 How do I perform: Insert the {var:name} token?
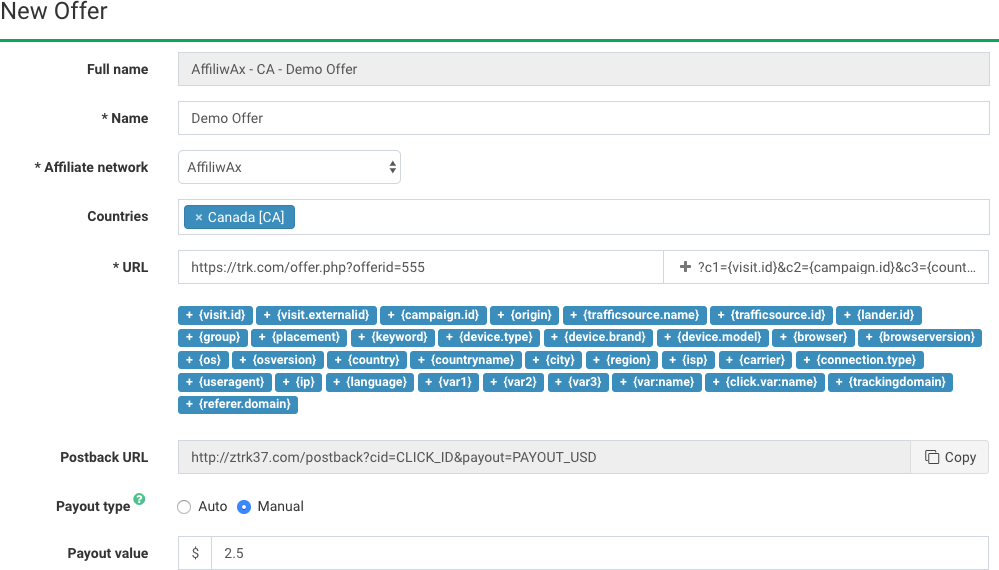point(657,382)
